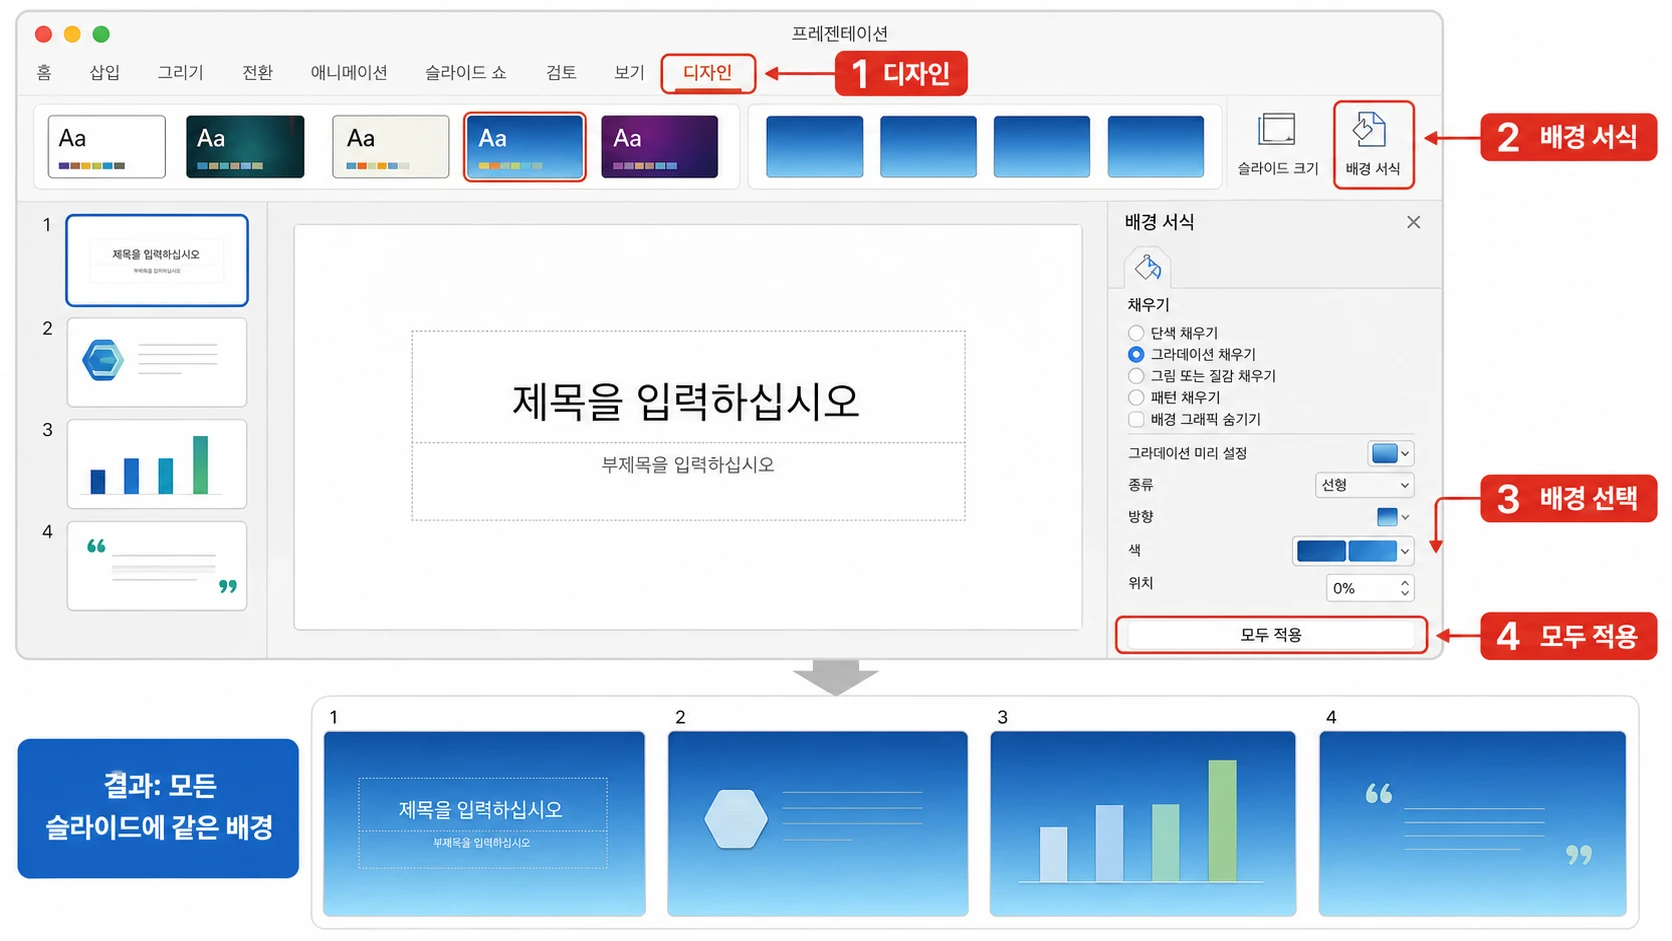Open the 슬라이드 쇼 tab
The height and width of the screenshot is (941, 1672).
point(466,73)
